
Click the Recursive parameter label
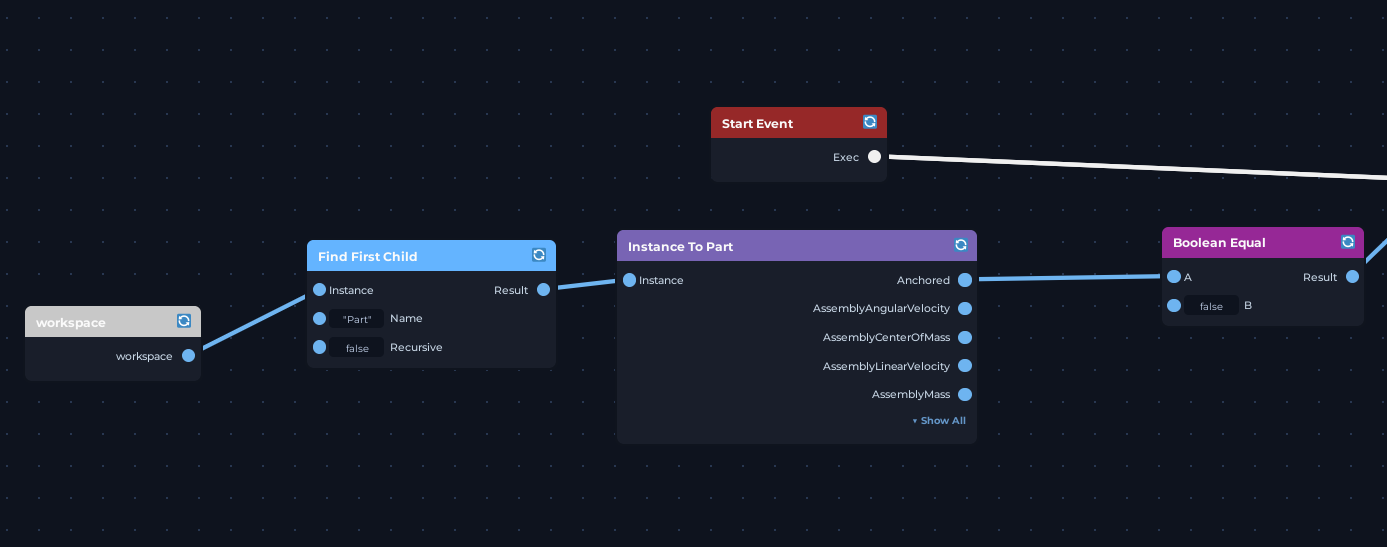tap(416, 347)
